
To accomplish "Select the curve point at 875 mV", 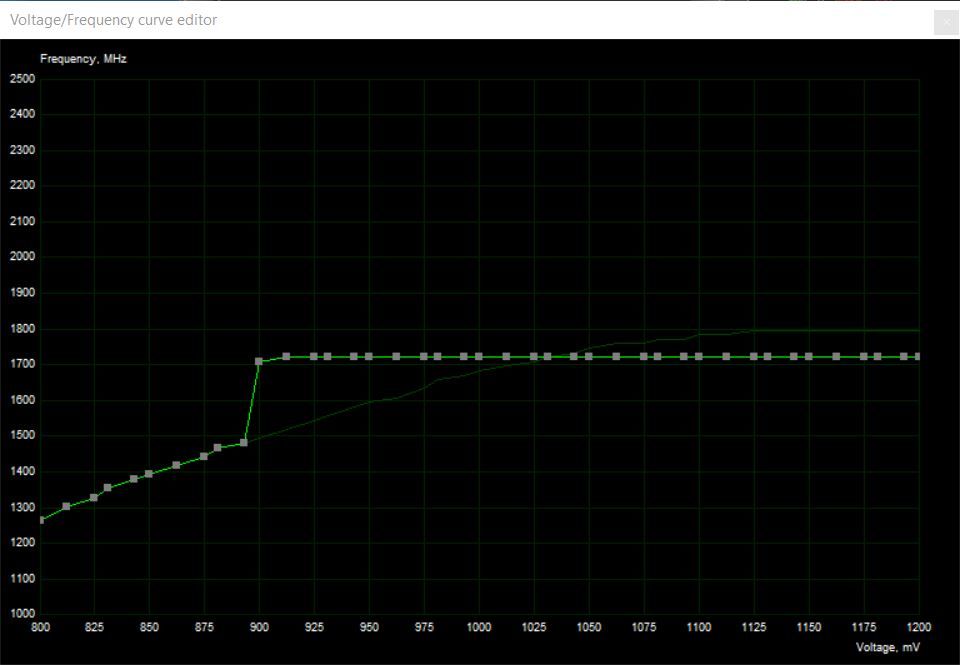I will (x=204, y=457).
